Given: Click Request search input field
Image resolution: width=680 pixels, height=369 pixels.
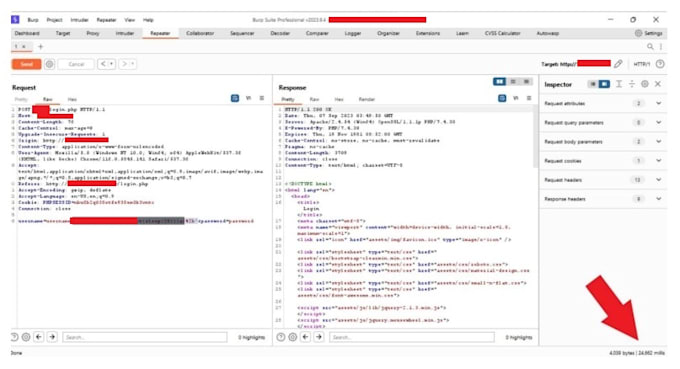Looking at the screenshot, I should coord(145,337).
